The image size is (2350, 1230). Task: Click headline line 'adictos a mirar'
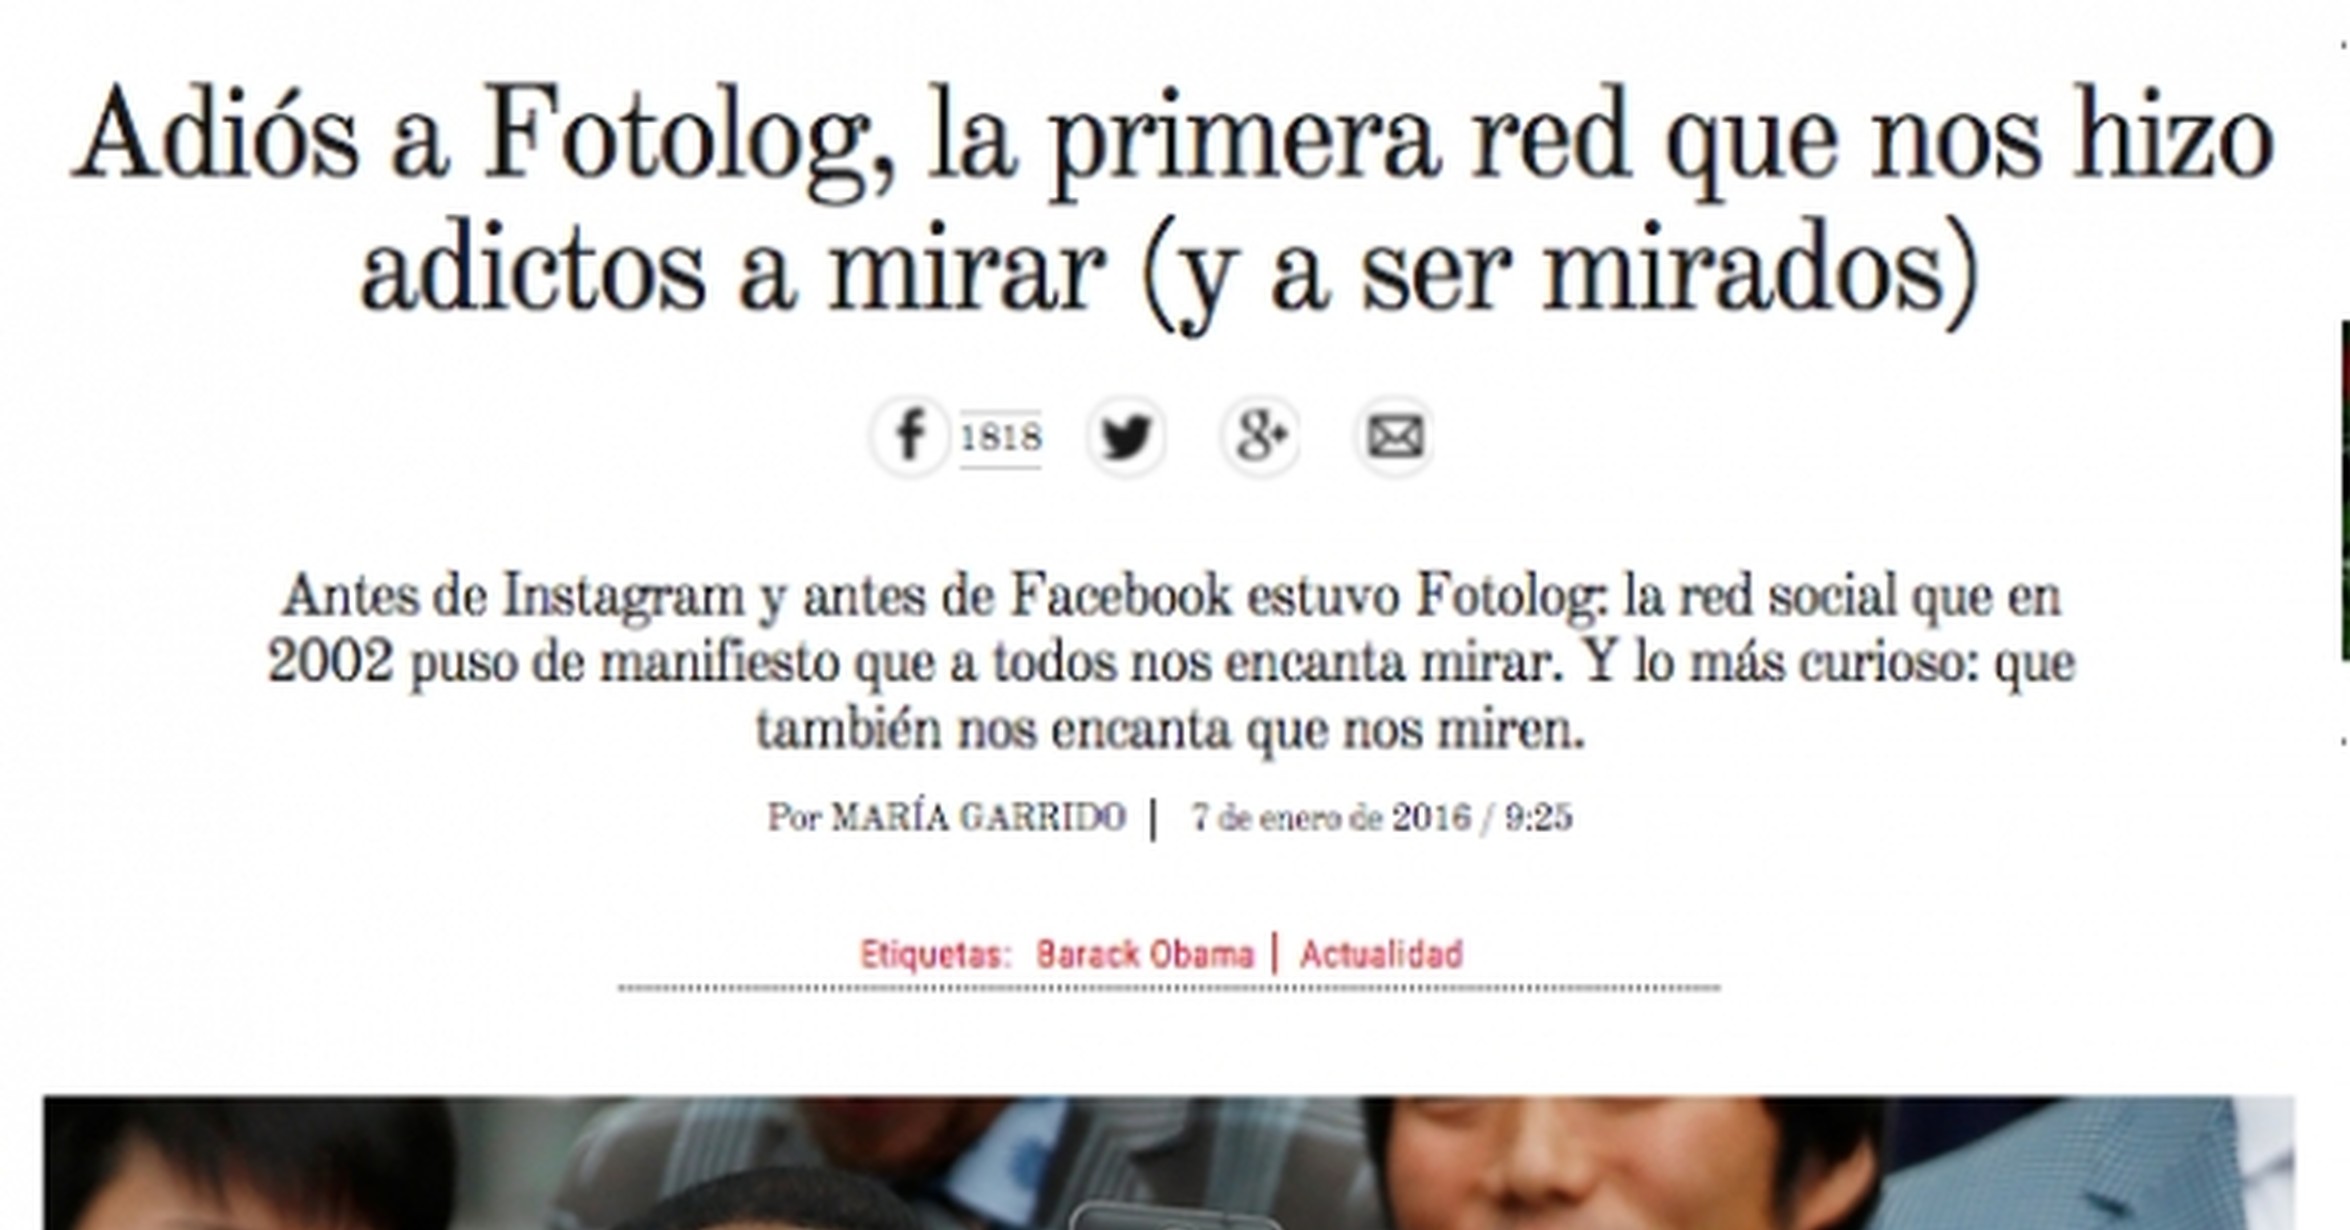point(732,270)
